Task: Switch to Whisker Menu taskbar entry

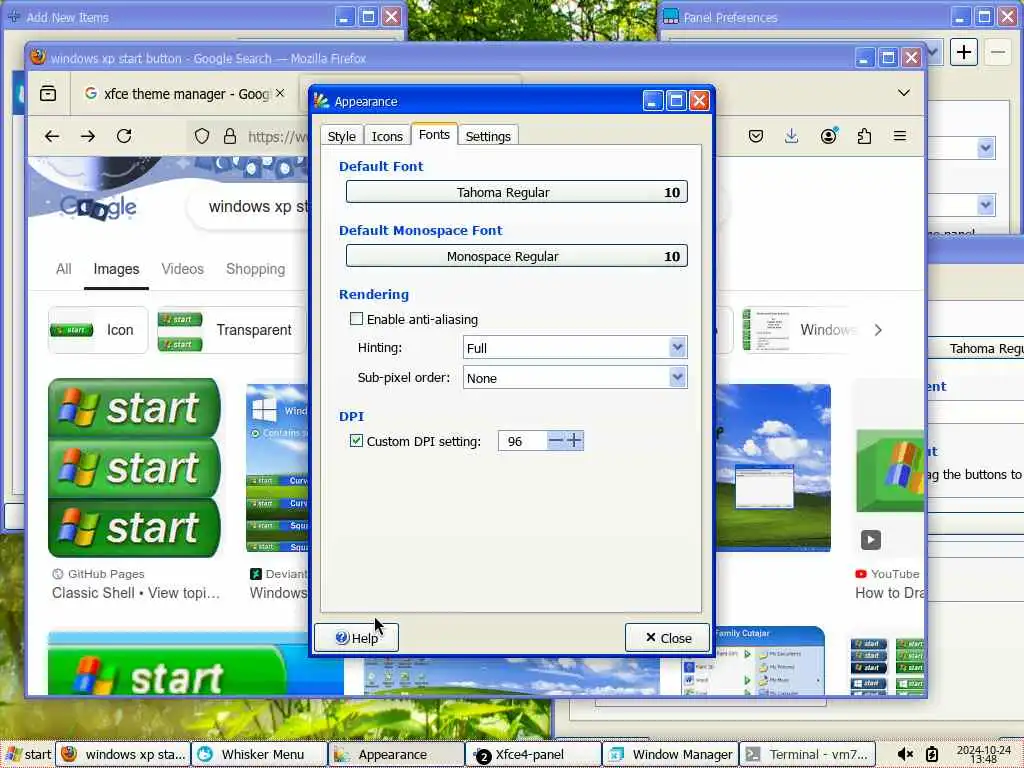Action: (259, 754)
